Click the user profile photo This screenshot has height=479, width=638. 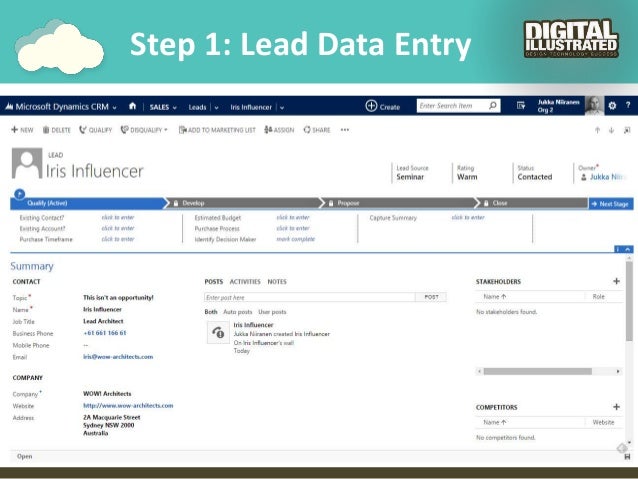[x=594, y=106]
